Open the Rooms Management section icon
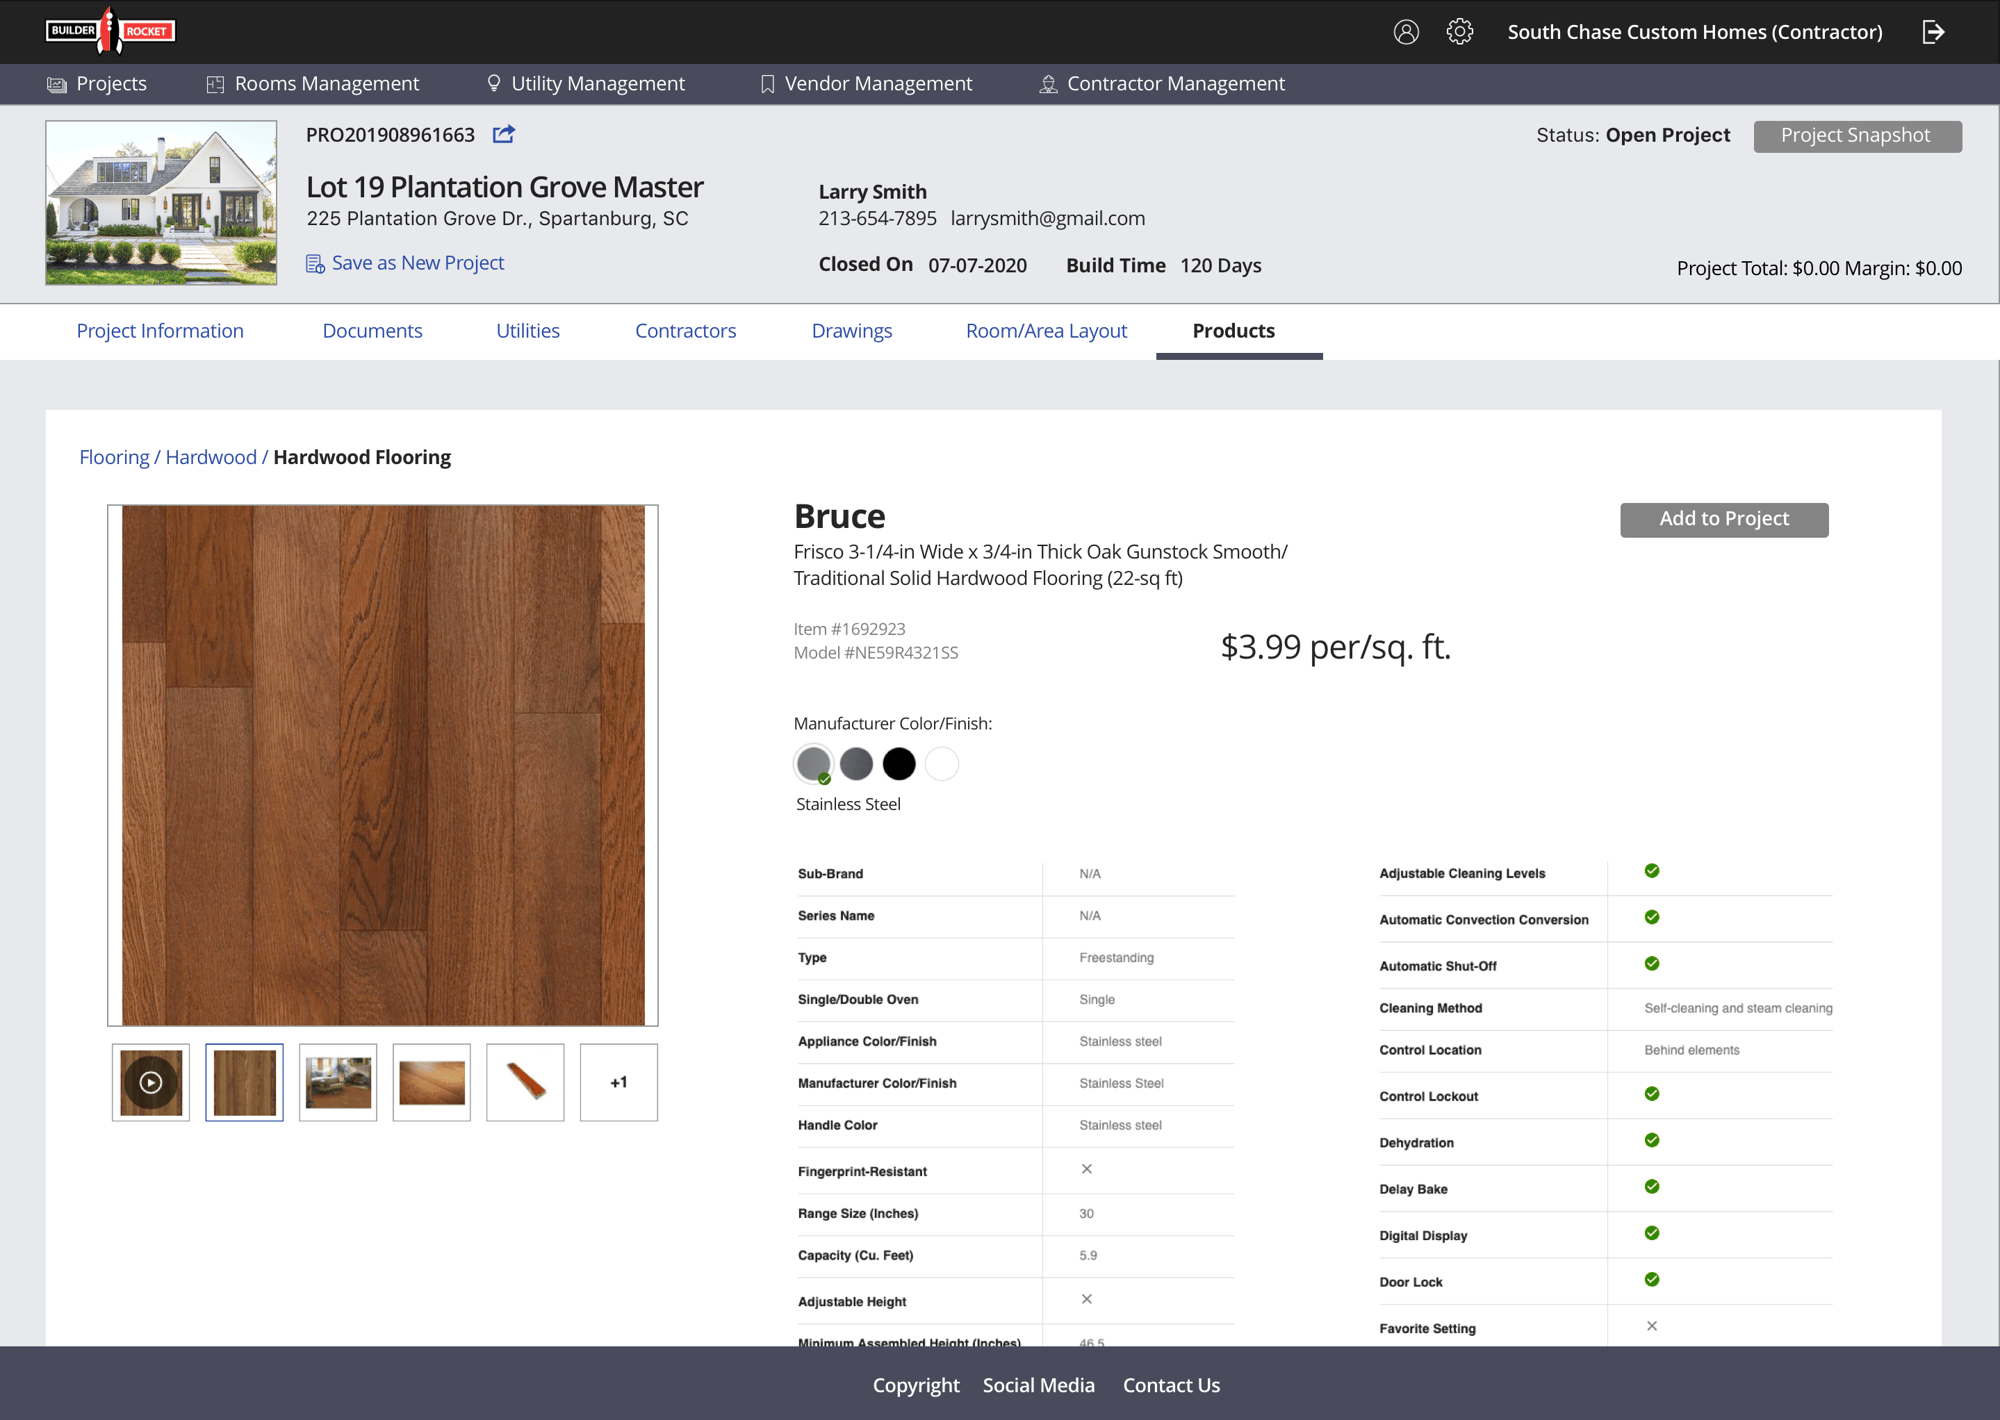The width and height of the screenshot is (2000, 1420). pos(214,83)
